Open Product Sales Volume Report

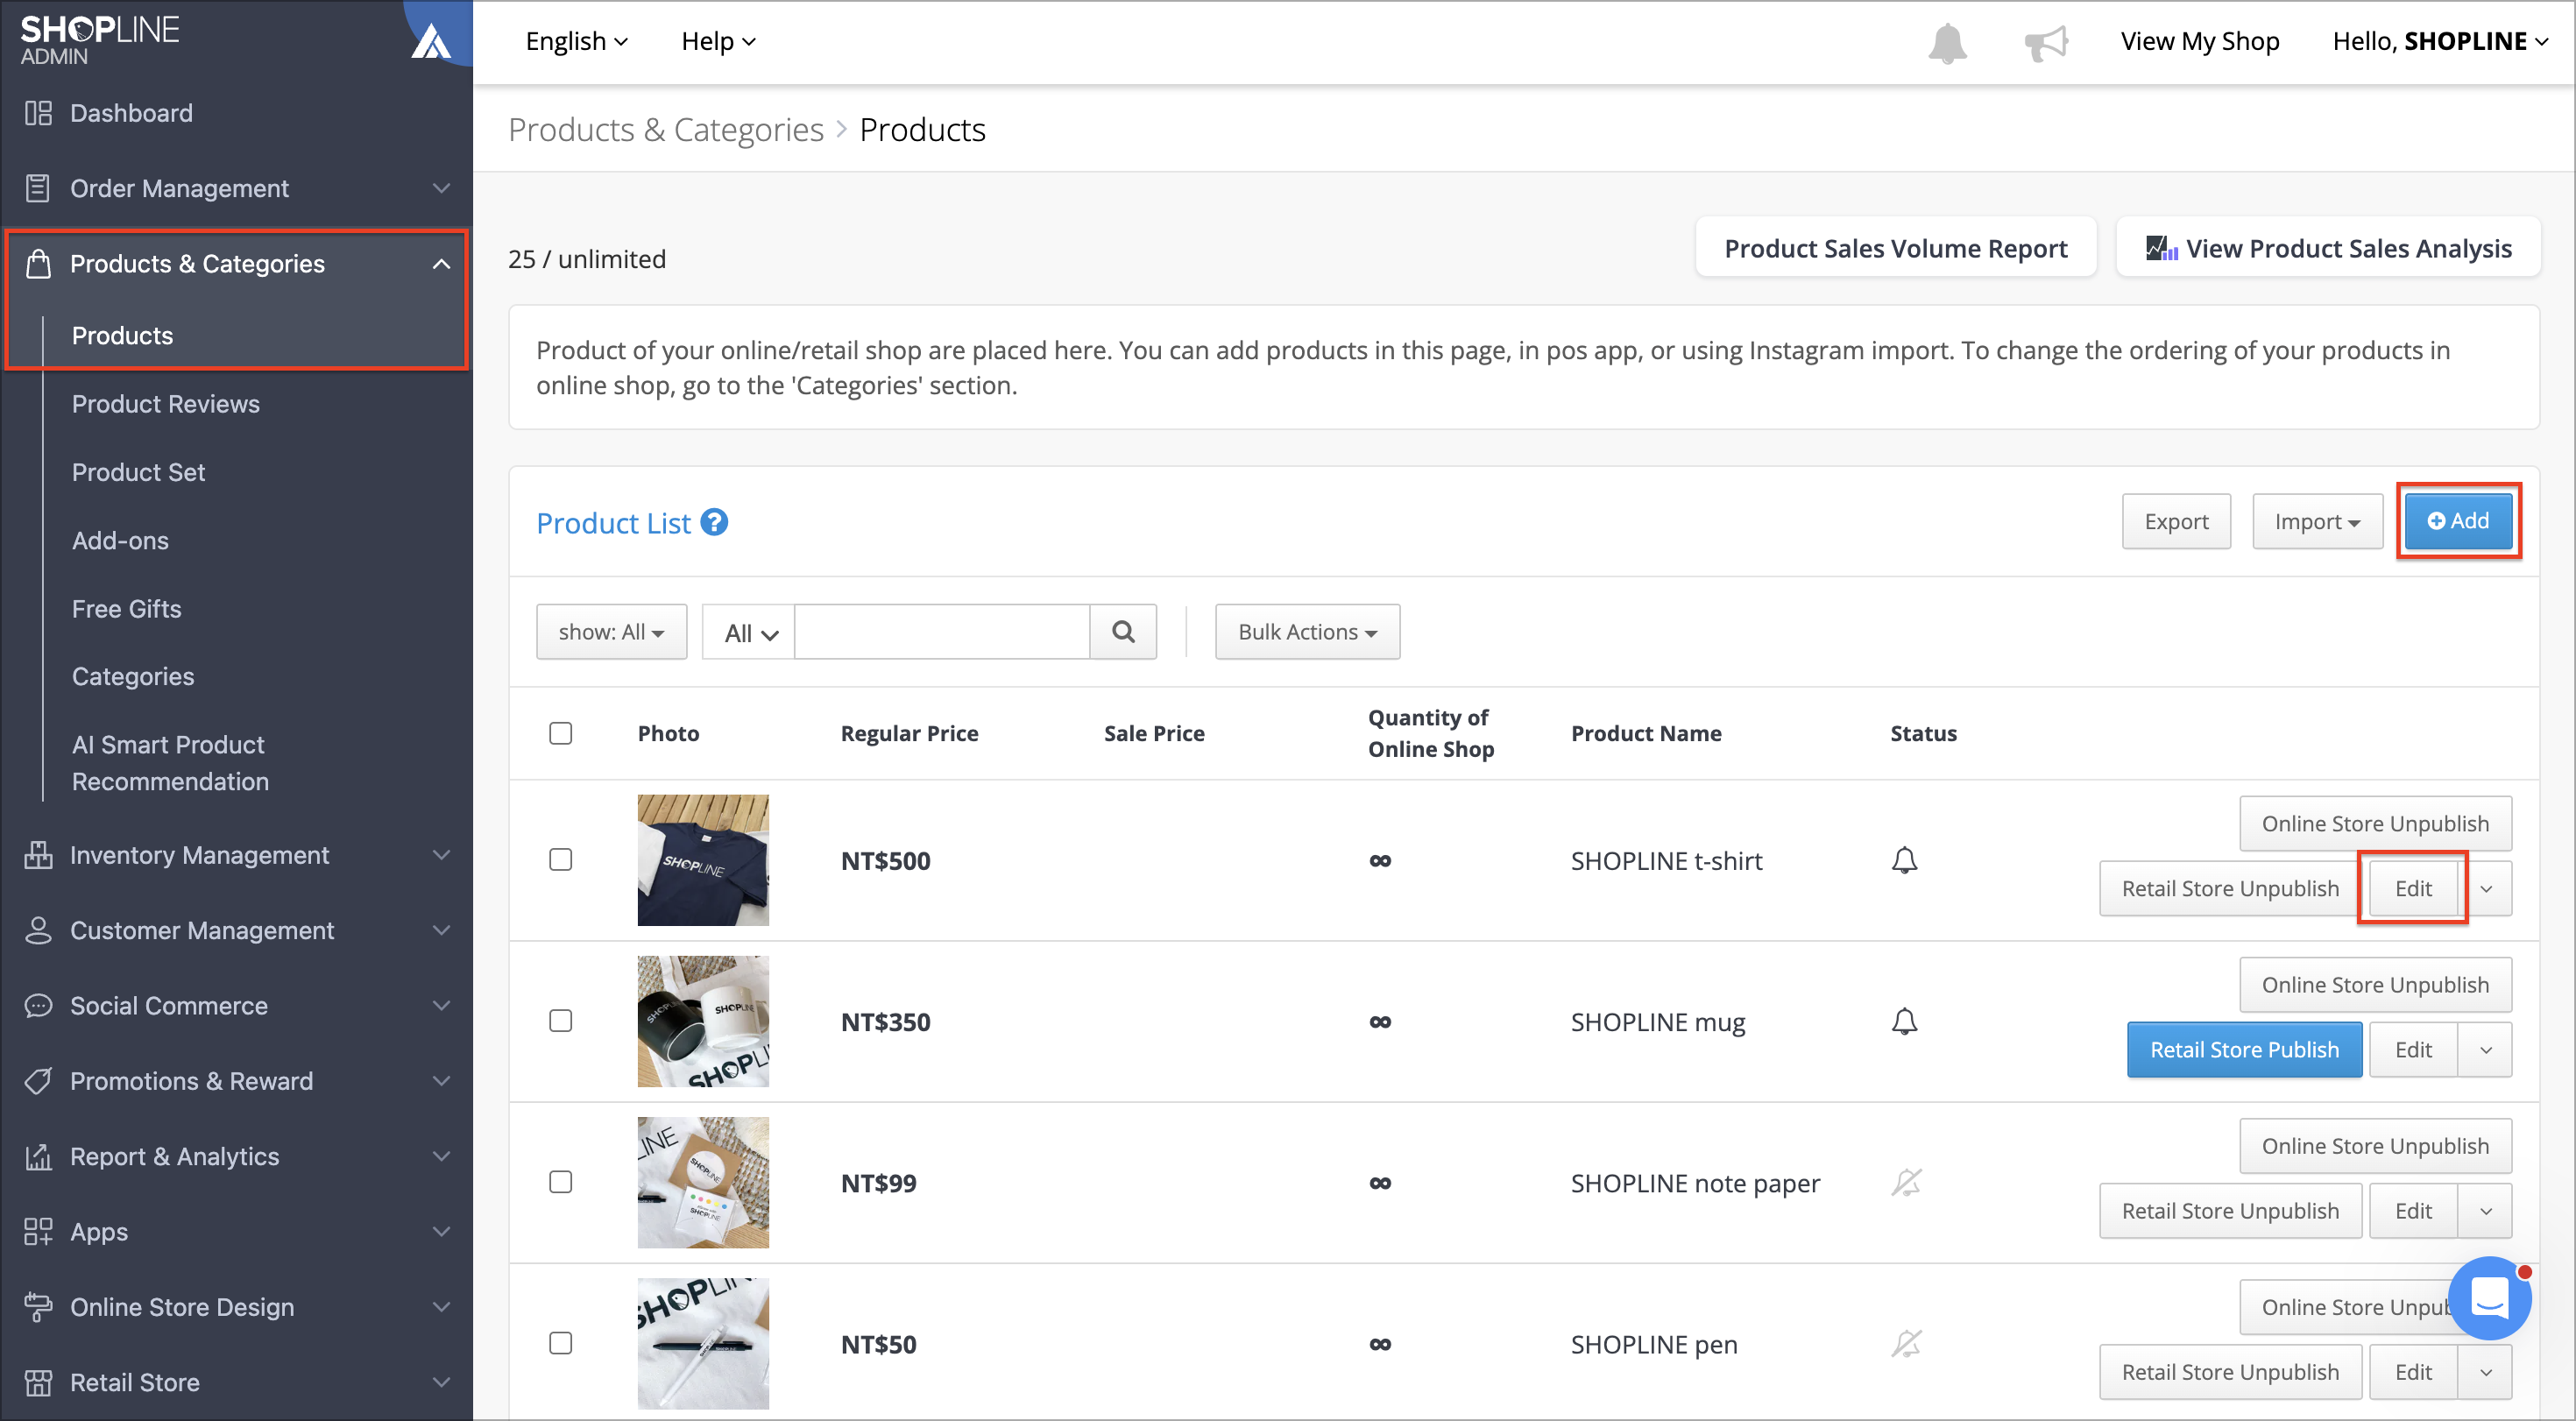click(1896, 248)
